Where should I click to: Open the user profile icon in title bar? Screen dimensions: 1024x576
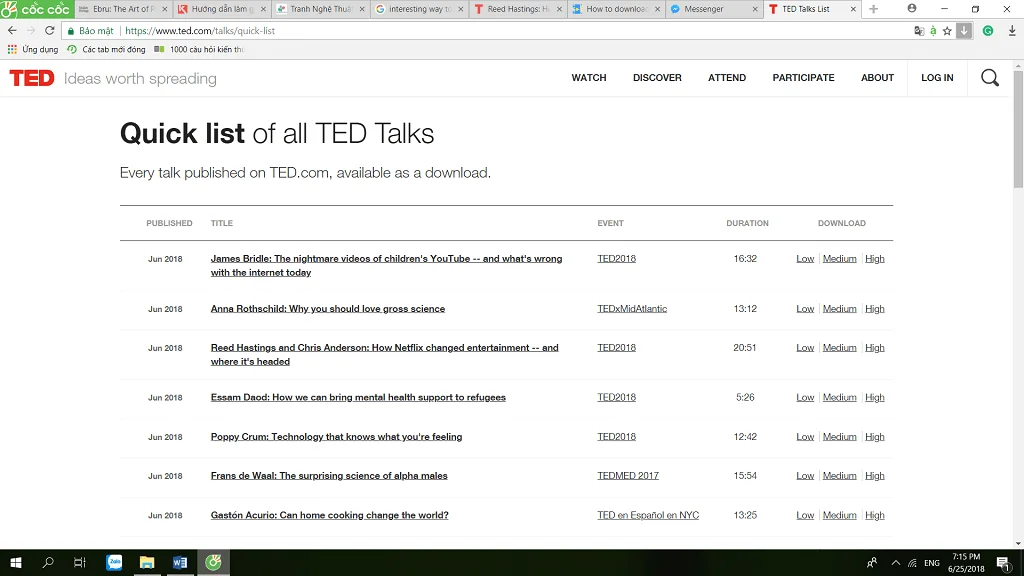click(x=912, y=8)
